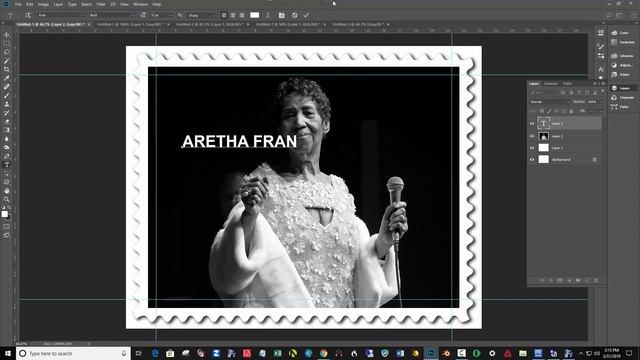Select the Move tool

point(7,35)
